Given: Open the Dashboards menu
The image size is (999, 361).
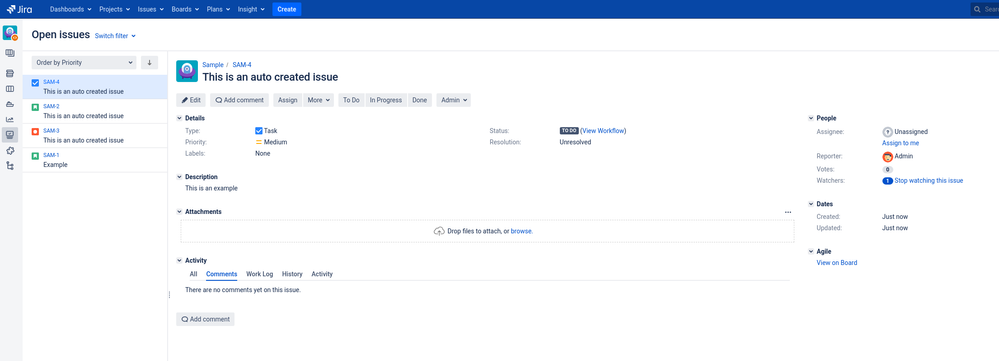Looking at the screenshot, I should [71, 9].
